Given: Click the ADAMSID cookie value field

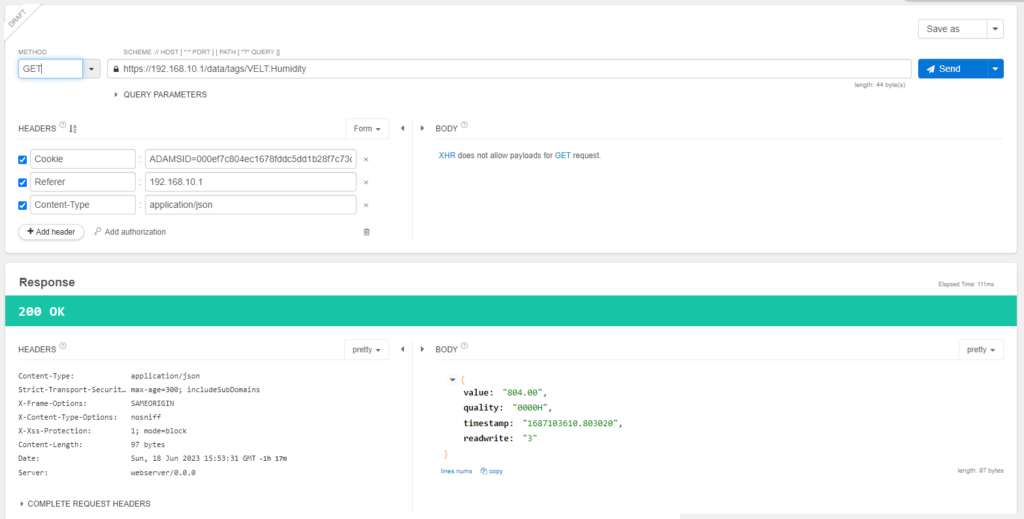Looking at the screenshot, I should (x=251, y=159).
